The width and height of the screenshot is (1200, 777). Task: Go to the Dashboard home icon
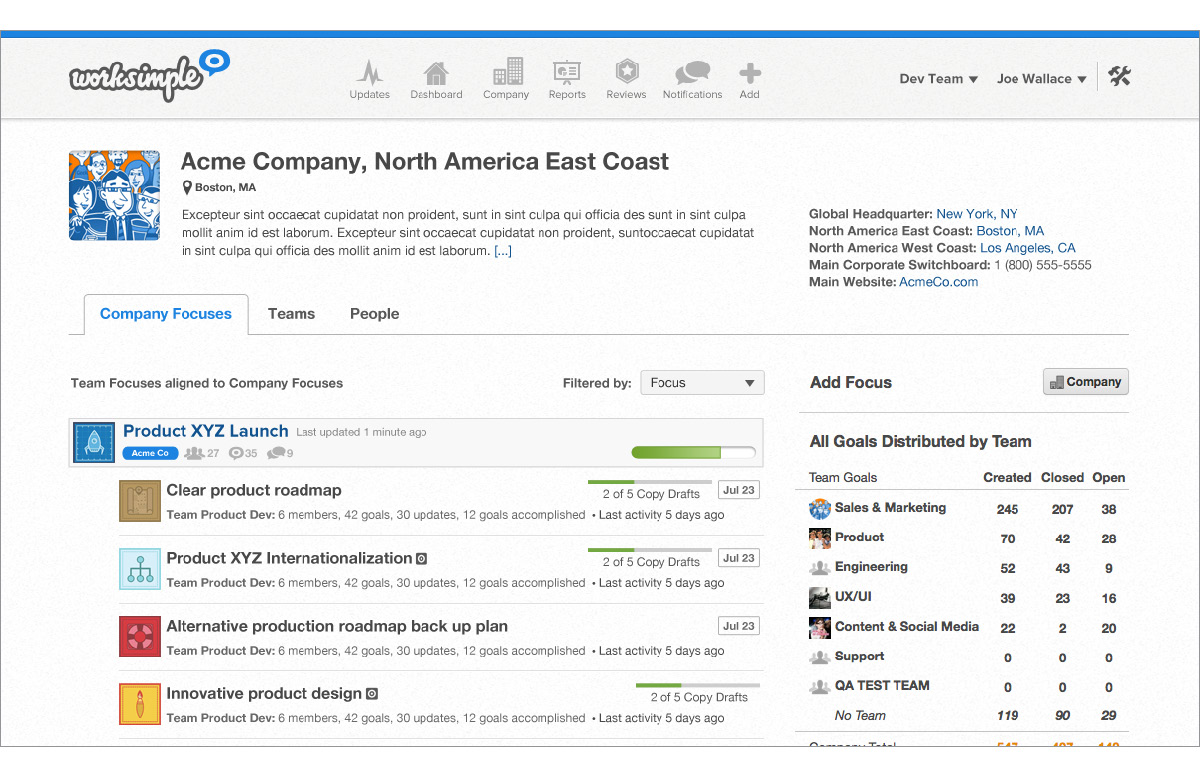436,73
